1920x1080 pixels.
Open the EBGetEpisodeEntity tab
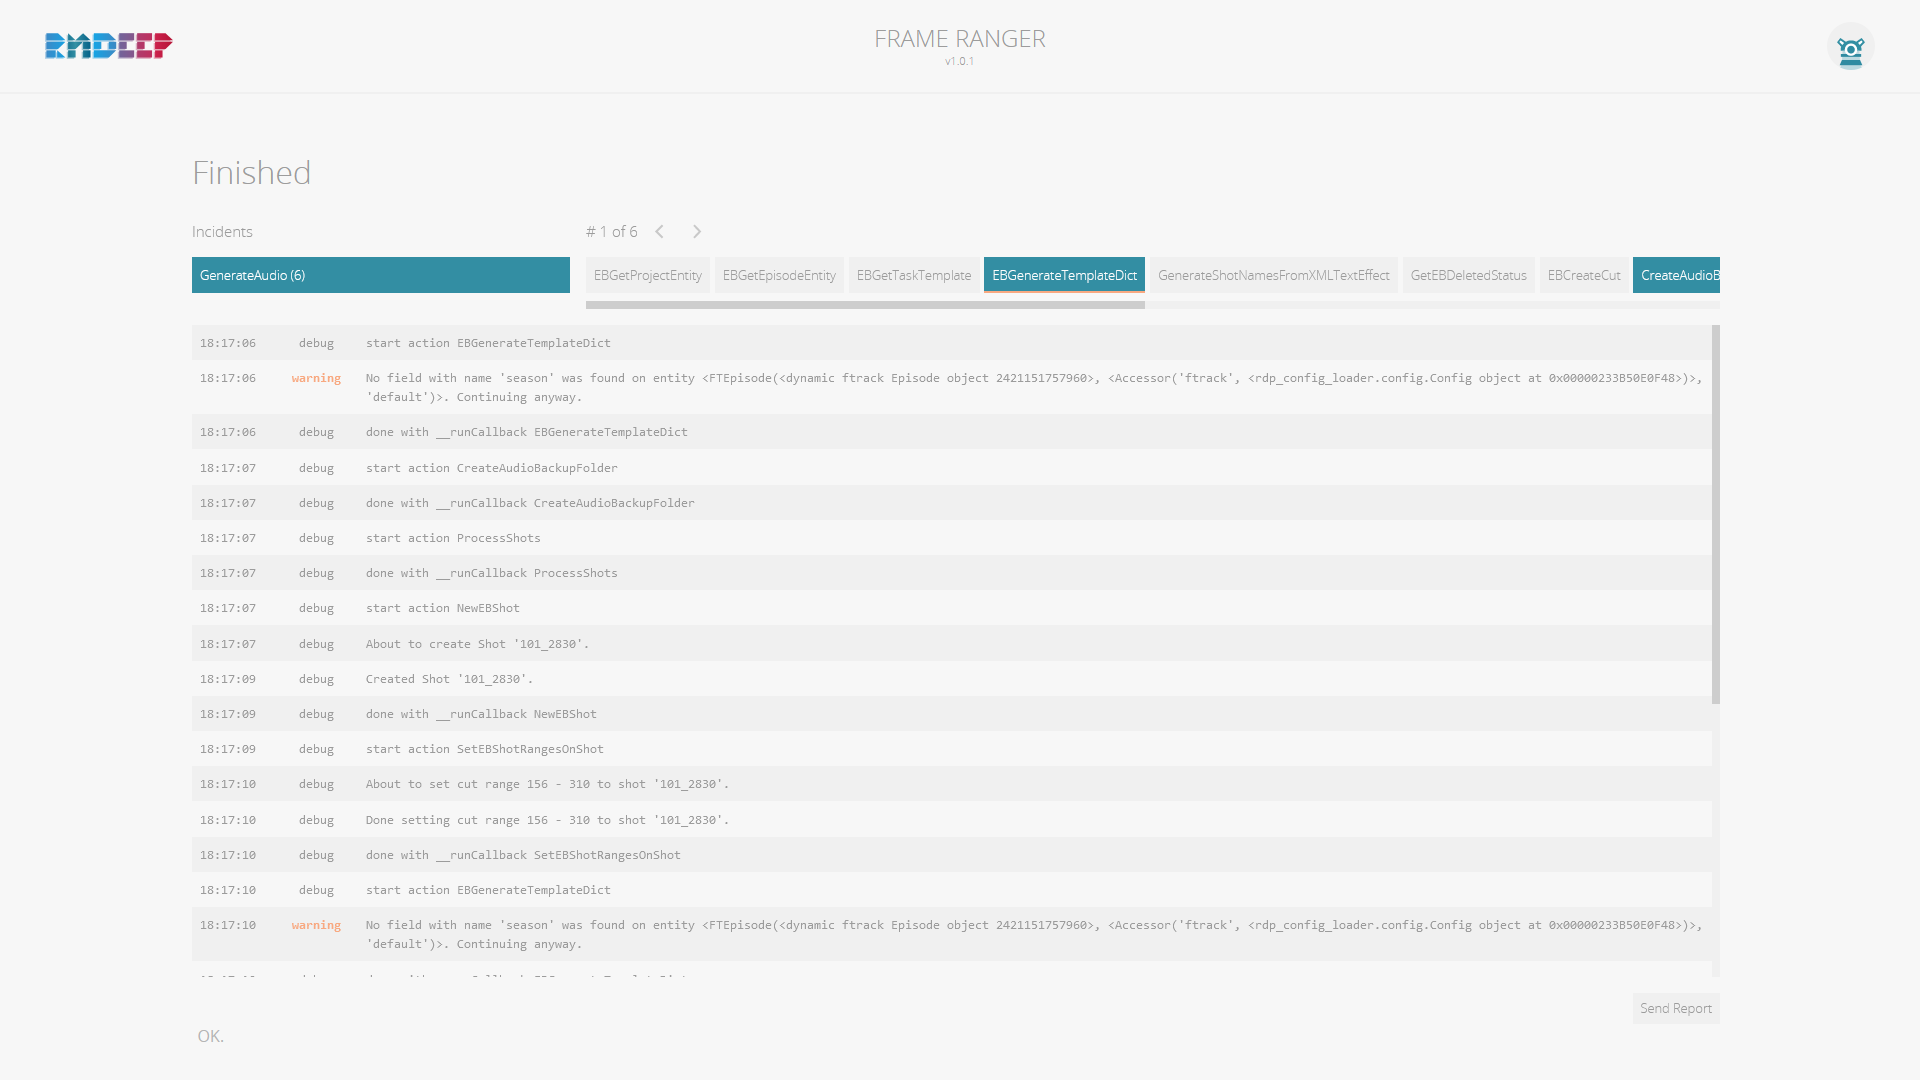click(778, 275)
